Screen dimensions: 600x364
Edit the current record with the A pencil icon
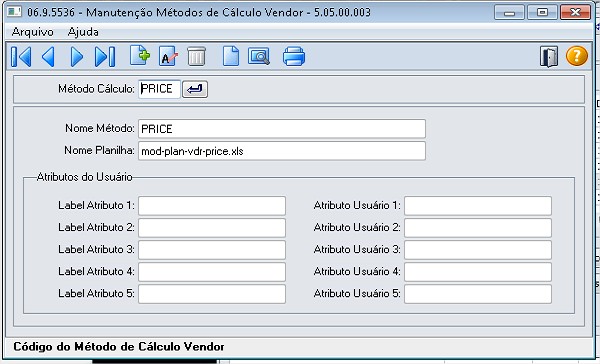click(x=168, y=56)
